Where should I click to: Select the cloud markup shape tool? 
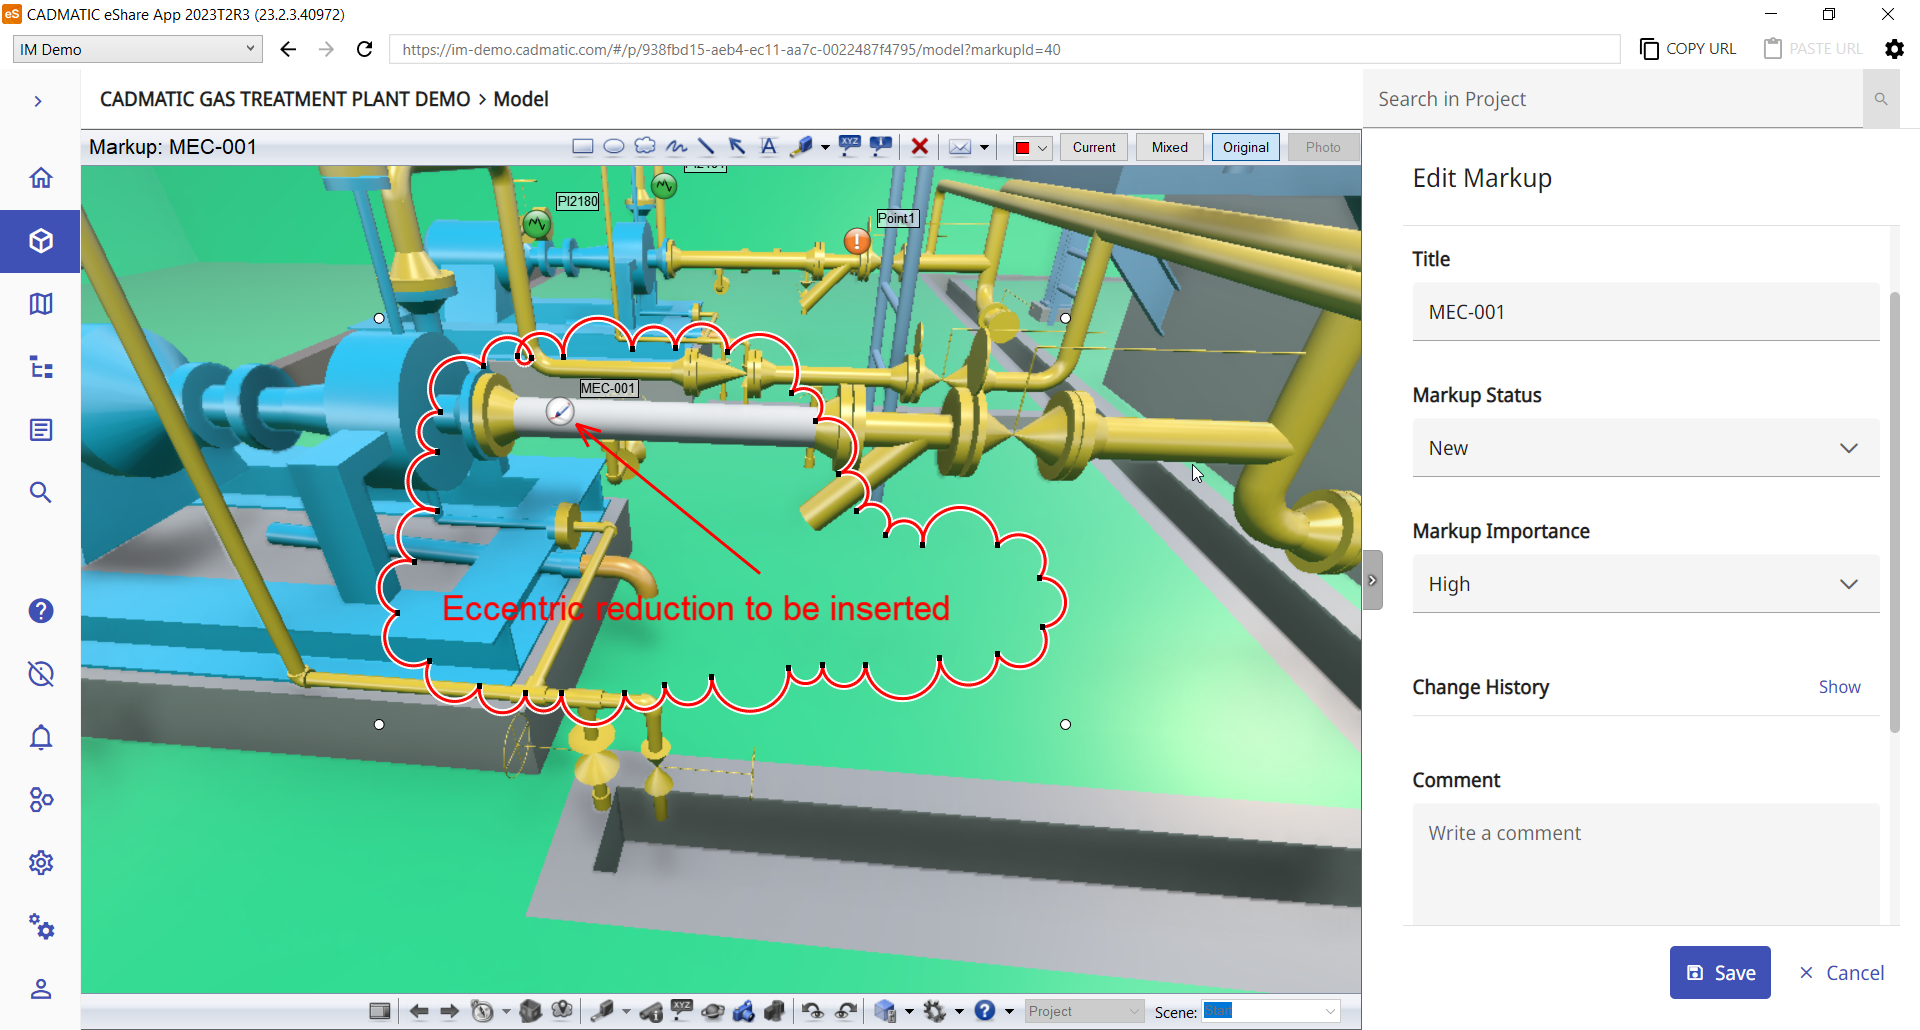coord(645,147)
